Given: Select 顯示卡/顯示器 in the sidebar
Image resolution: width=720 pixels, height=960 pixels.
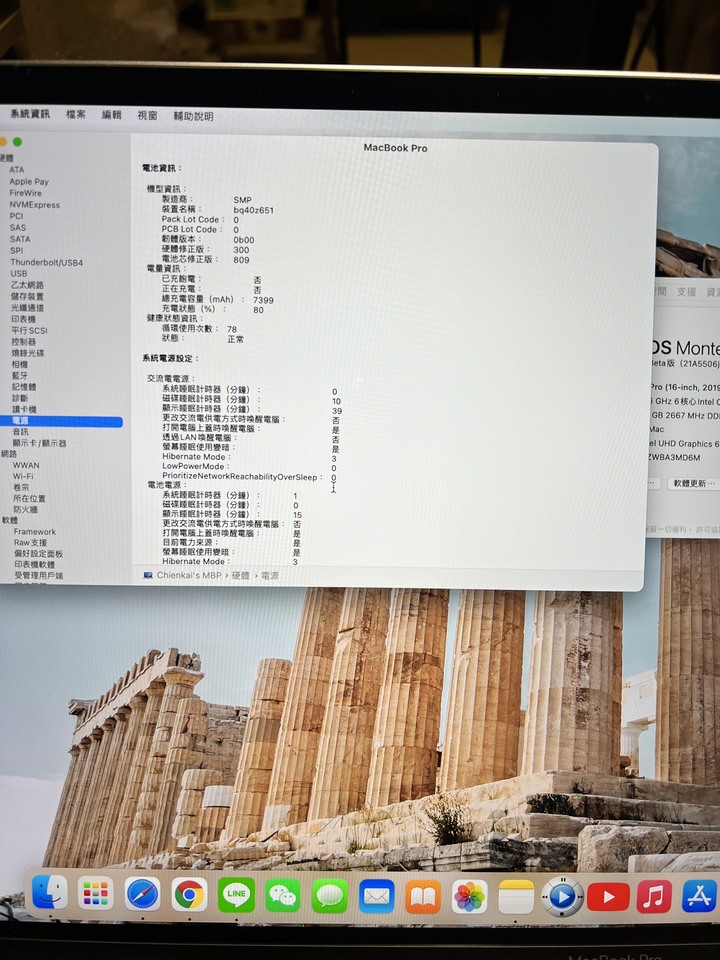Looking at the screenshot, I should click(x=39, y=443).
